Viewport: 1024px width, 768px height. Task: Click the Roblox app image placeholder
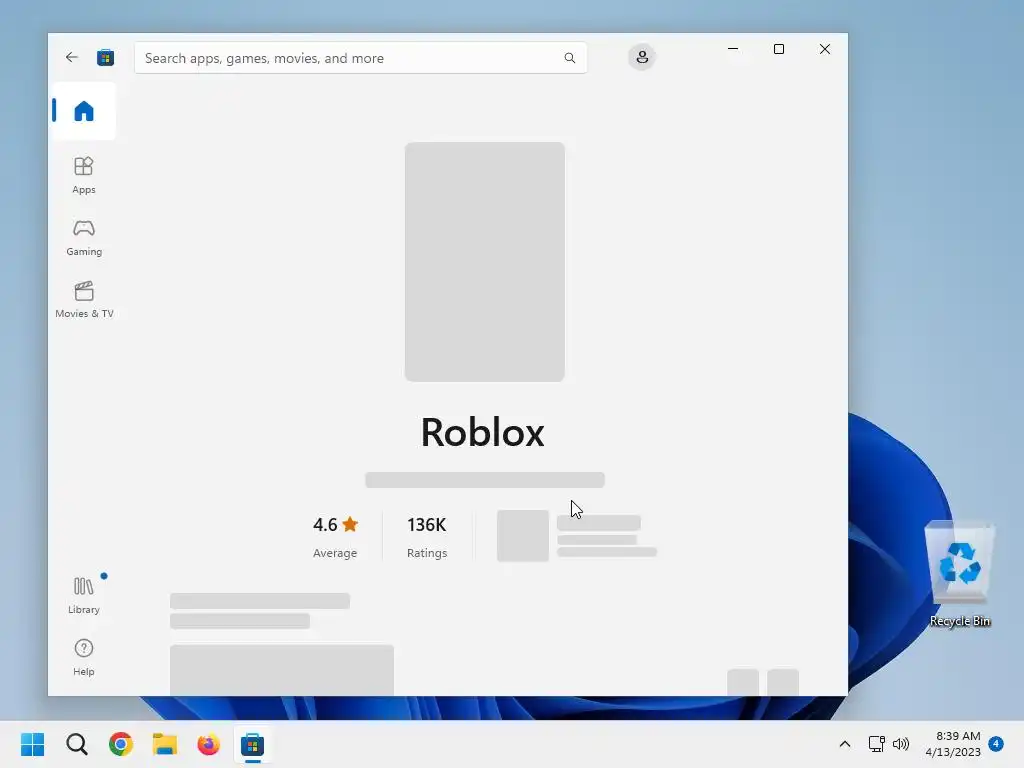click(x=485, y=262)
